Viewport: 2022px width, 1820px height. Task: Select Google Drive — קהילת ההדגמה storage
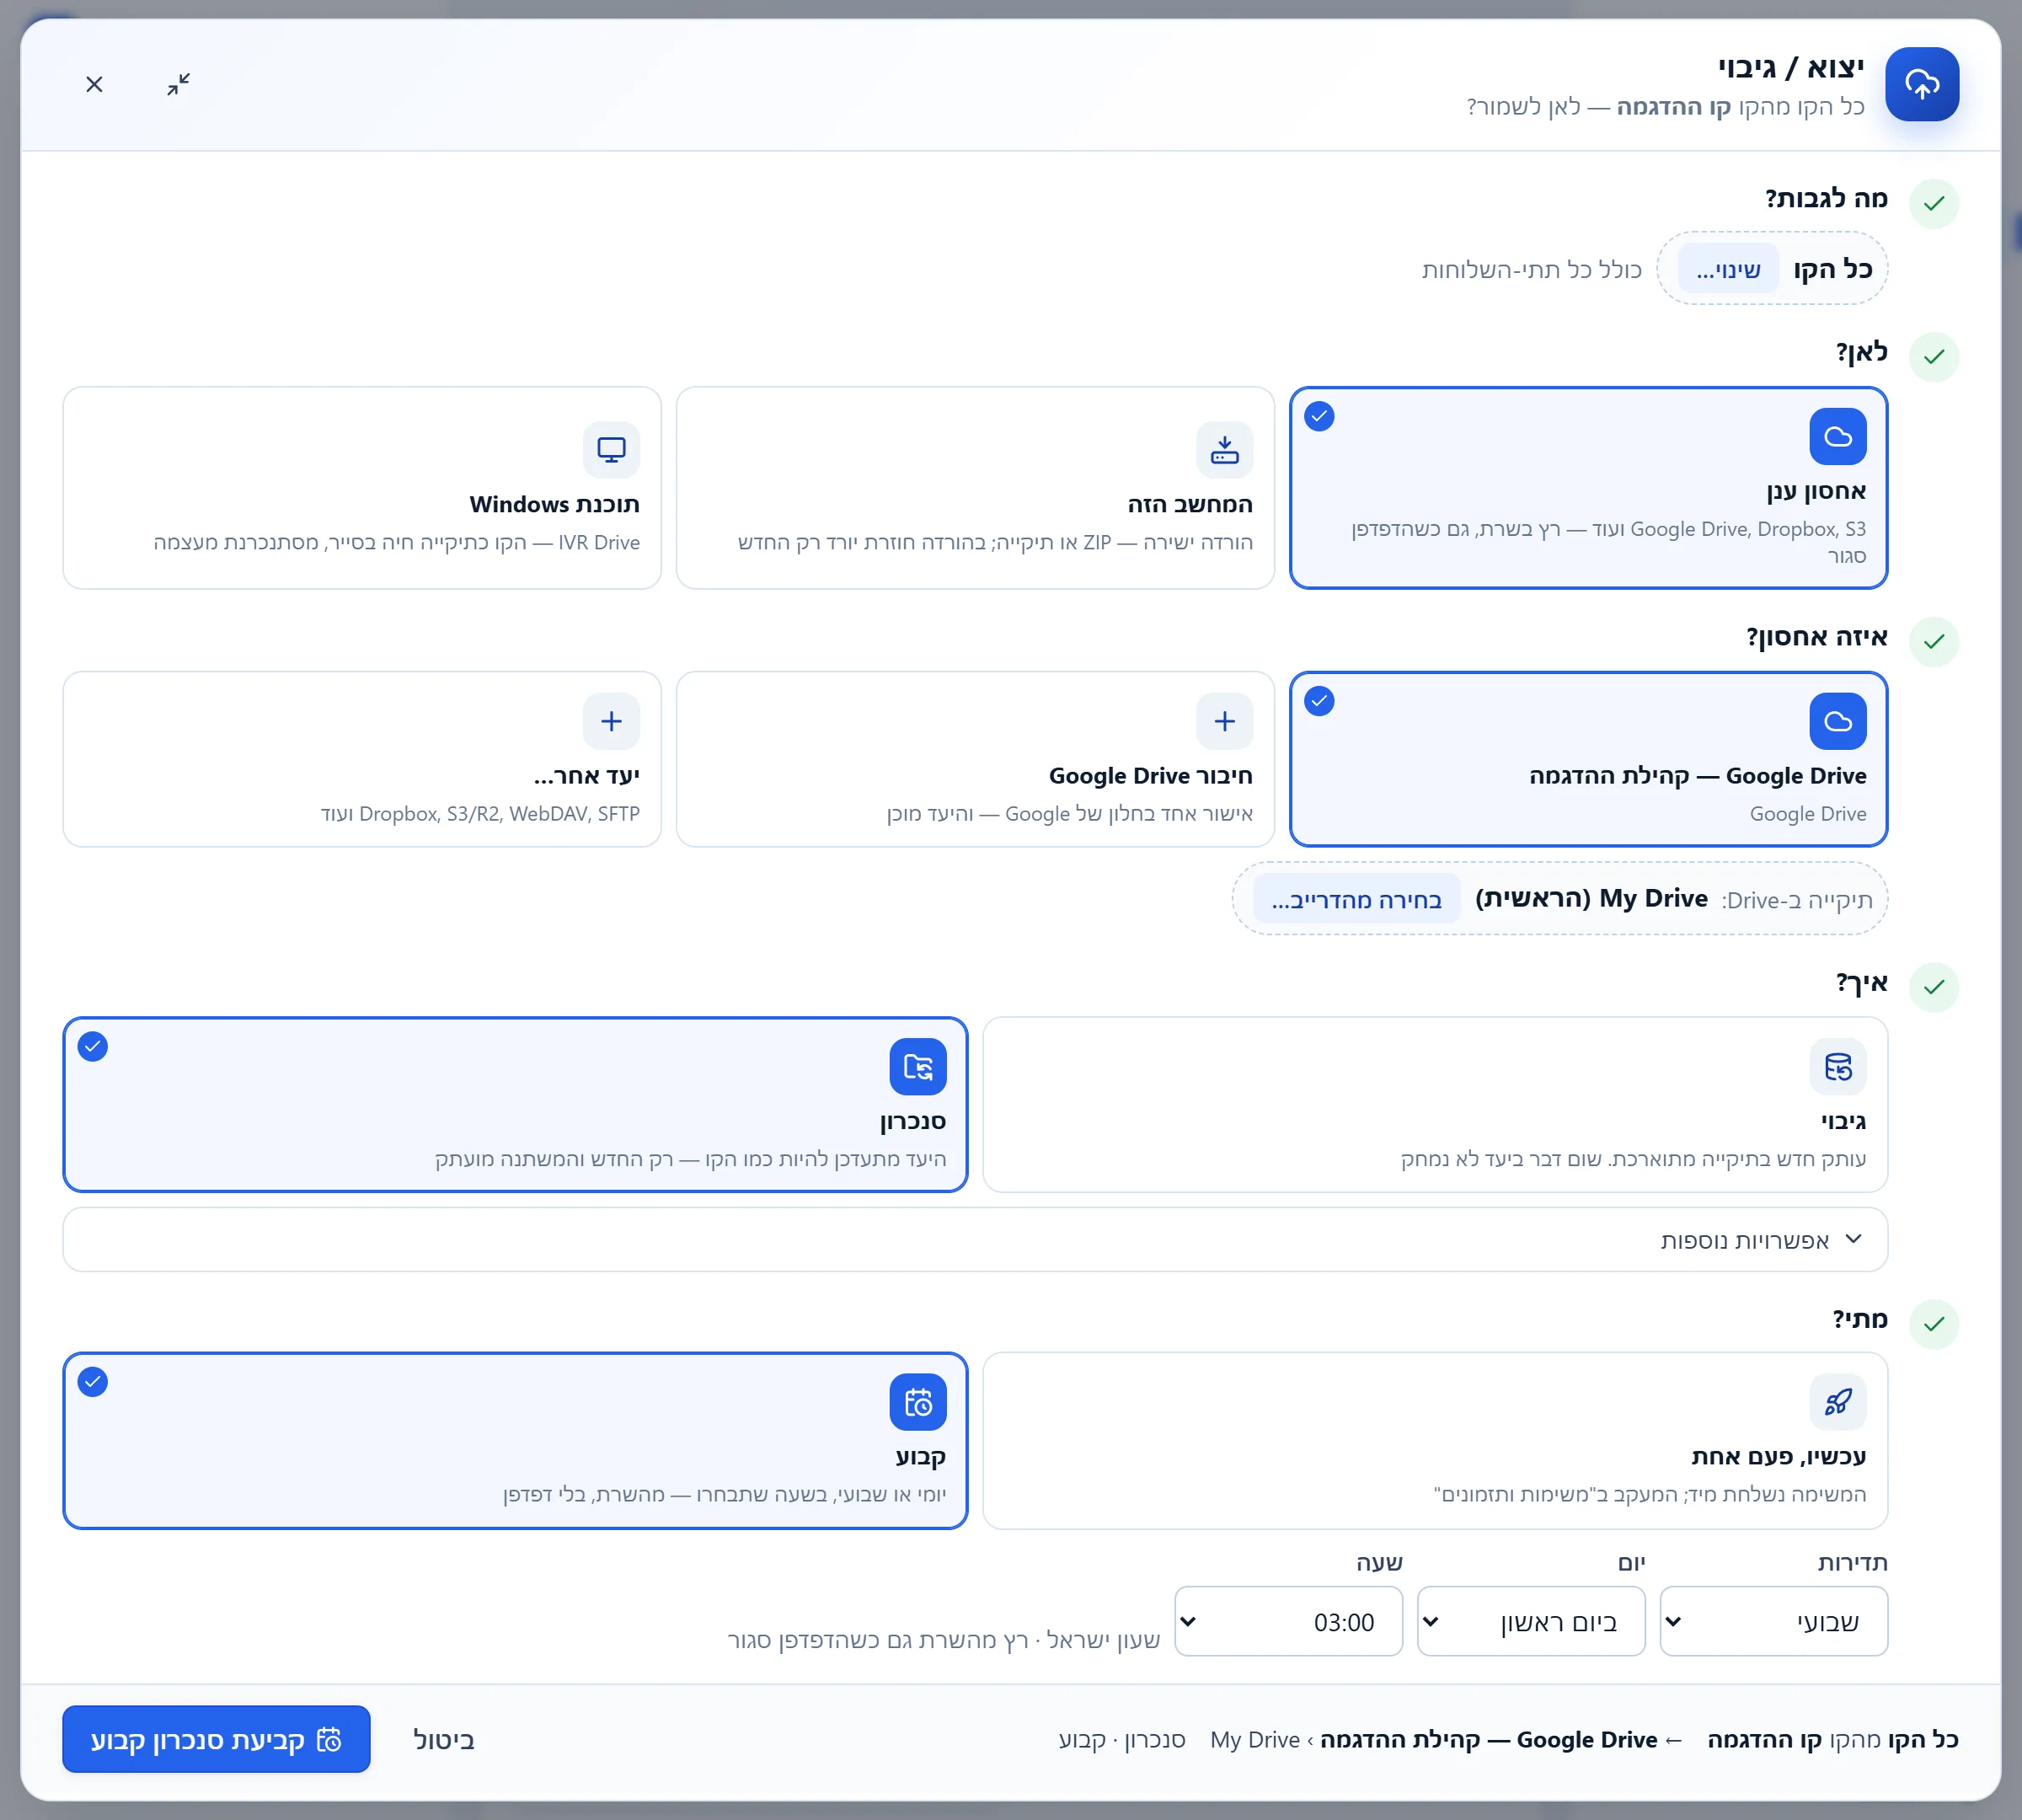click(1588, 759)
